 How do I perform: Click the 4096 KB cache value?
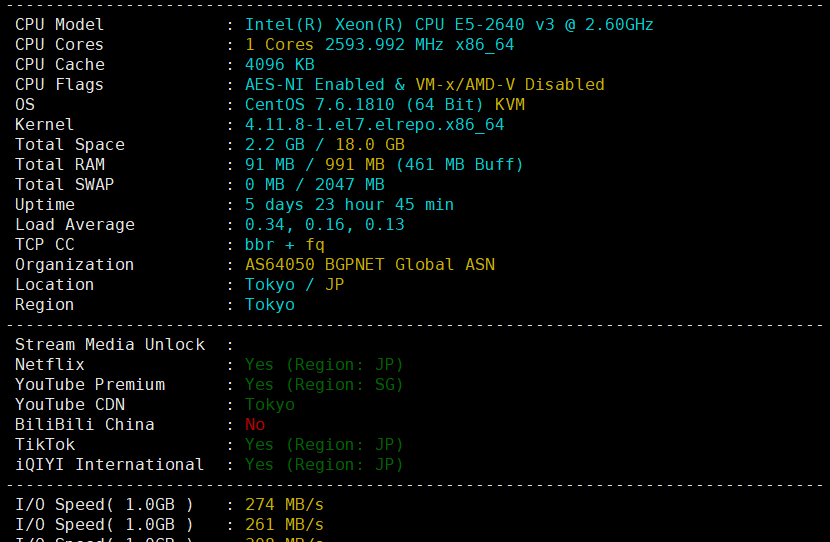[279, 65]
